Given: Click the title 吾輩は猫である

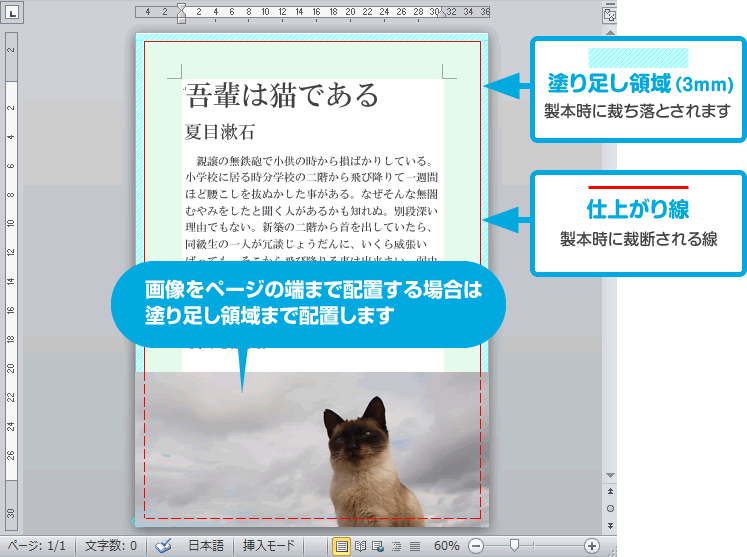Looking at the screenshot, I should point(282,95).
